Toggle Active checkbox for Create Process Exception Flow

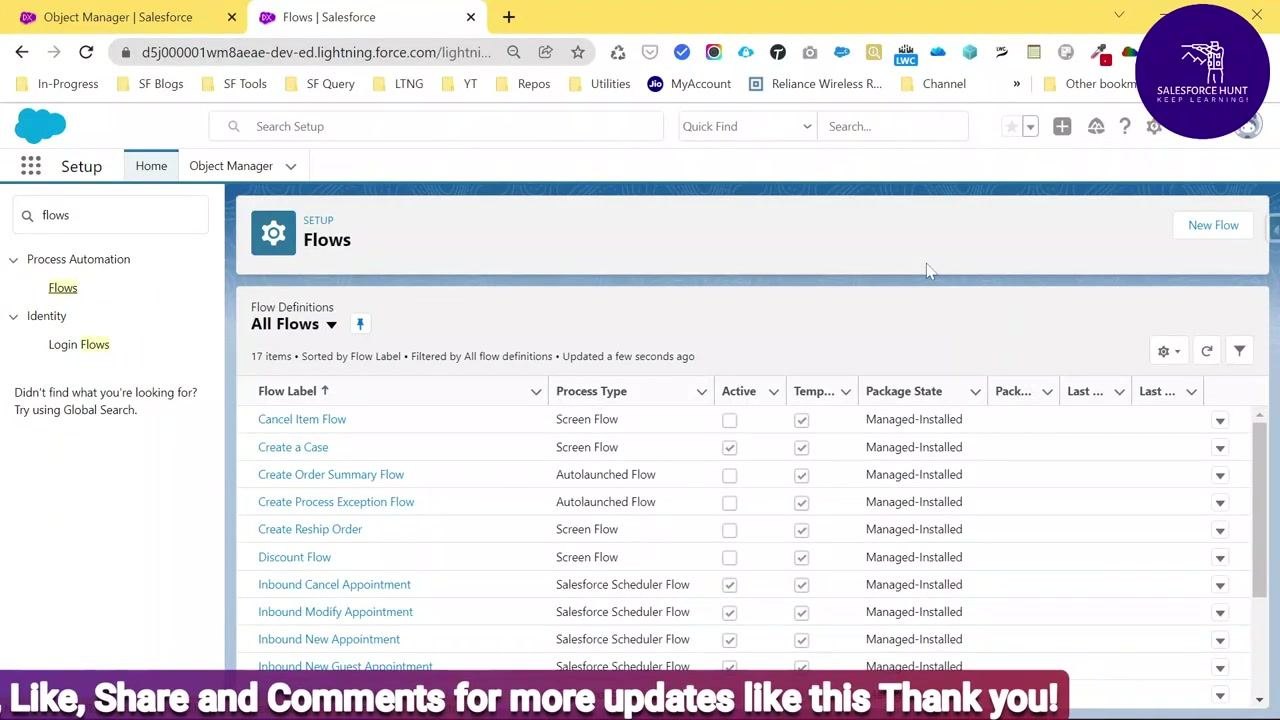pos(730,503)
